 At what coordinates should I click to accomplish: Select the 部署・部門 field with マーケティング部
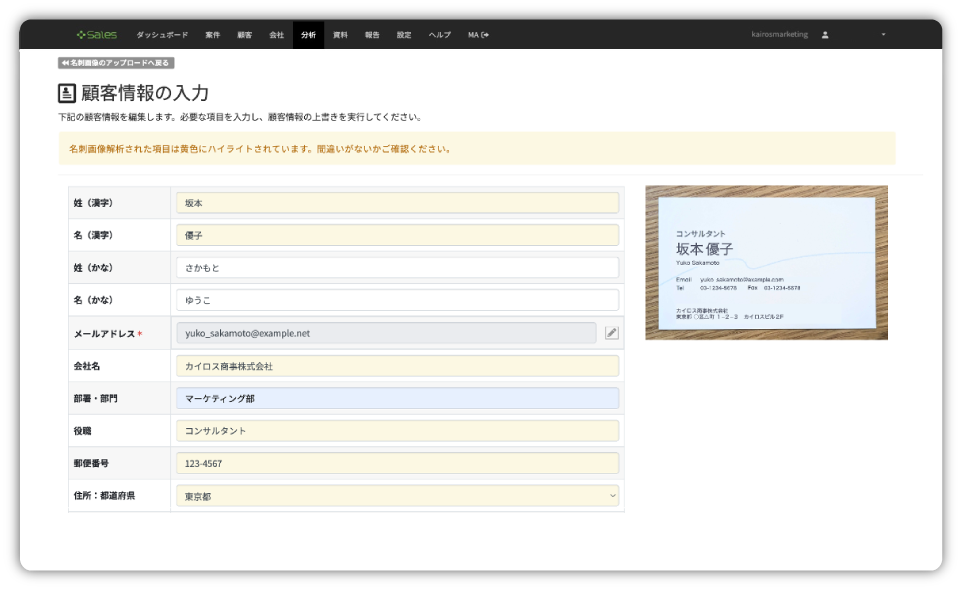tap(397, 398)
